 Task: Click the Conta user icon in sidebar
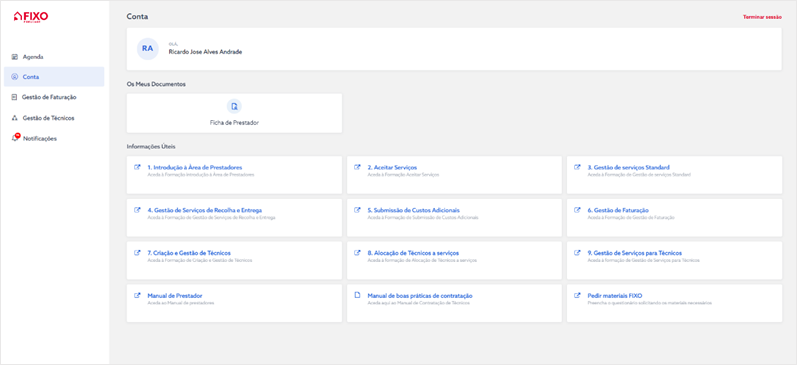[x=15, y=77]
